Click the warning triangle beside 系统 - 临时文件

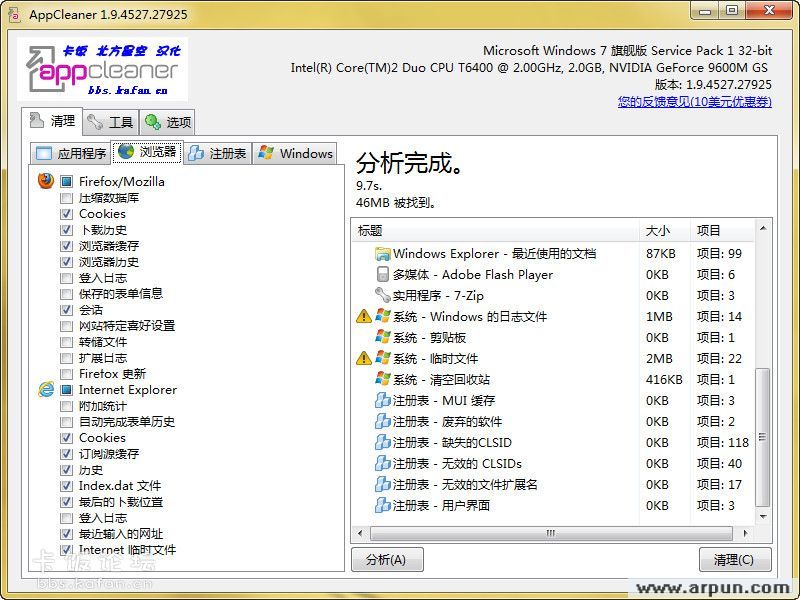362,358
